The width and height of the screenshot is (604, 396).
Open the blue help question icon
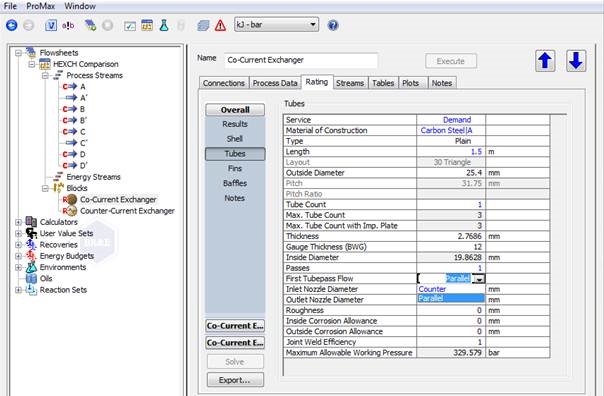pyautogui.click(x=333, y=25)
